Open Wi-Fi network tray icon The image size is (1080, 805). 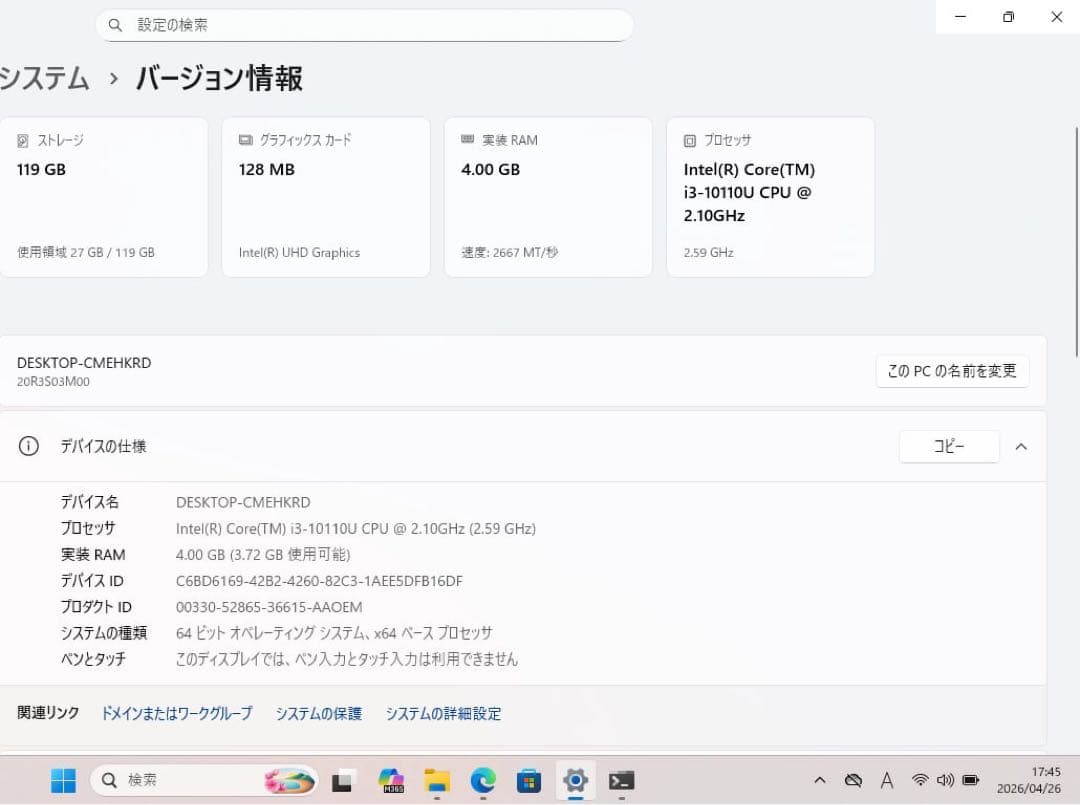point(920,780)
